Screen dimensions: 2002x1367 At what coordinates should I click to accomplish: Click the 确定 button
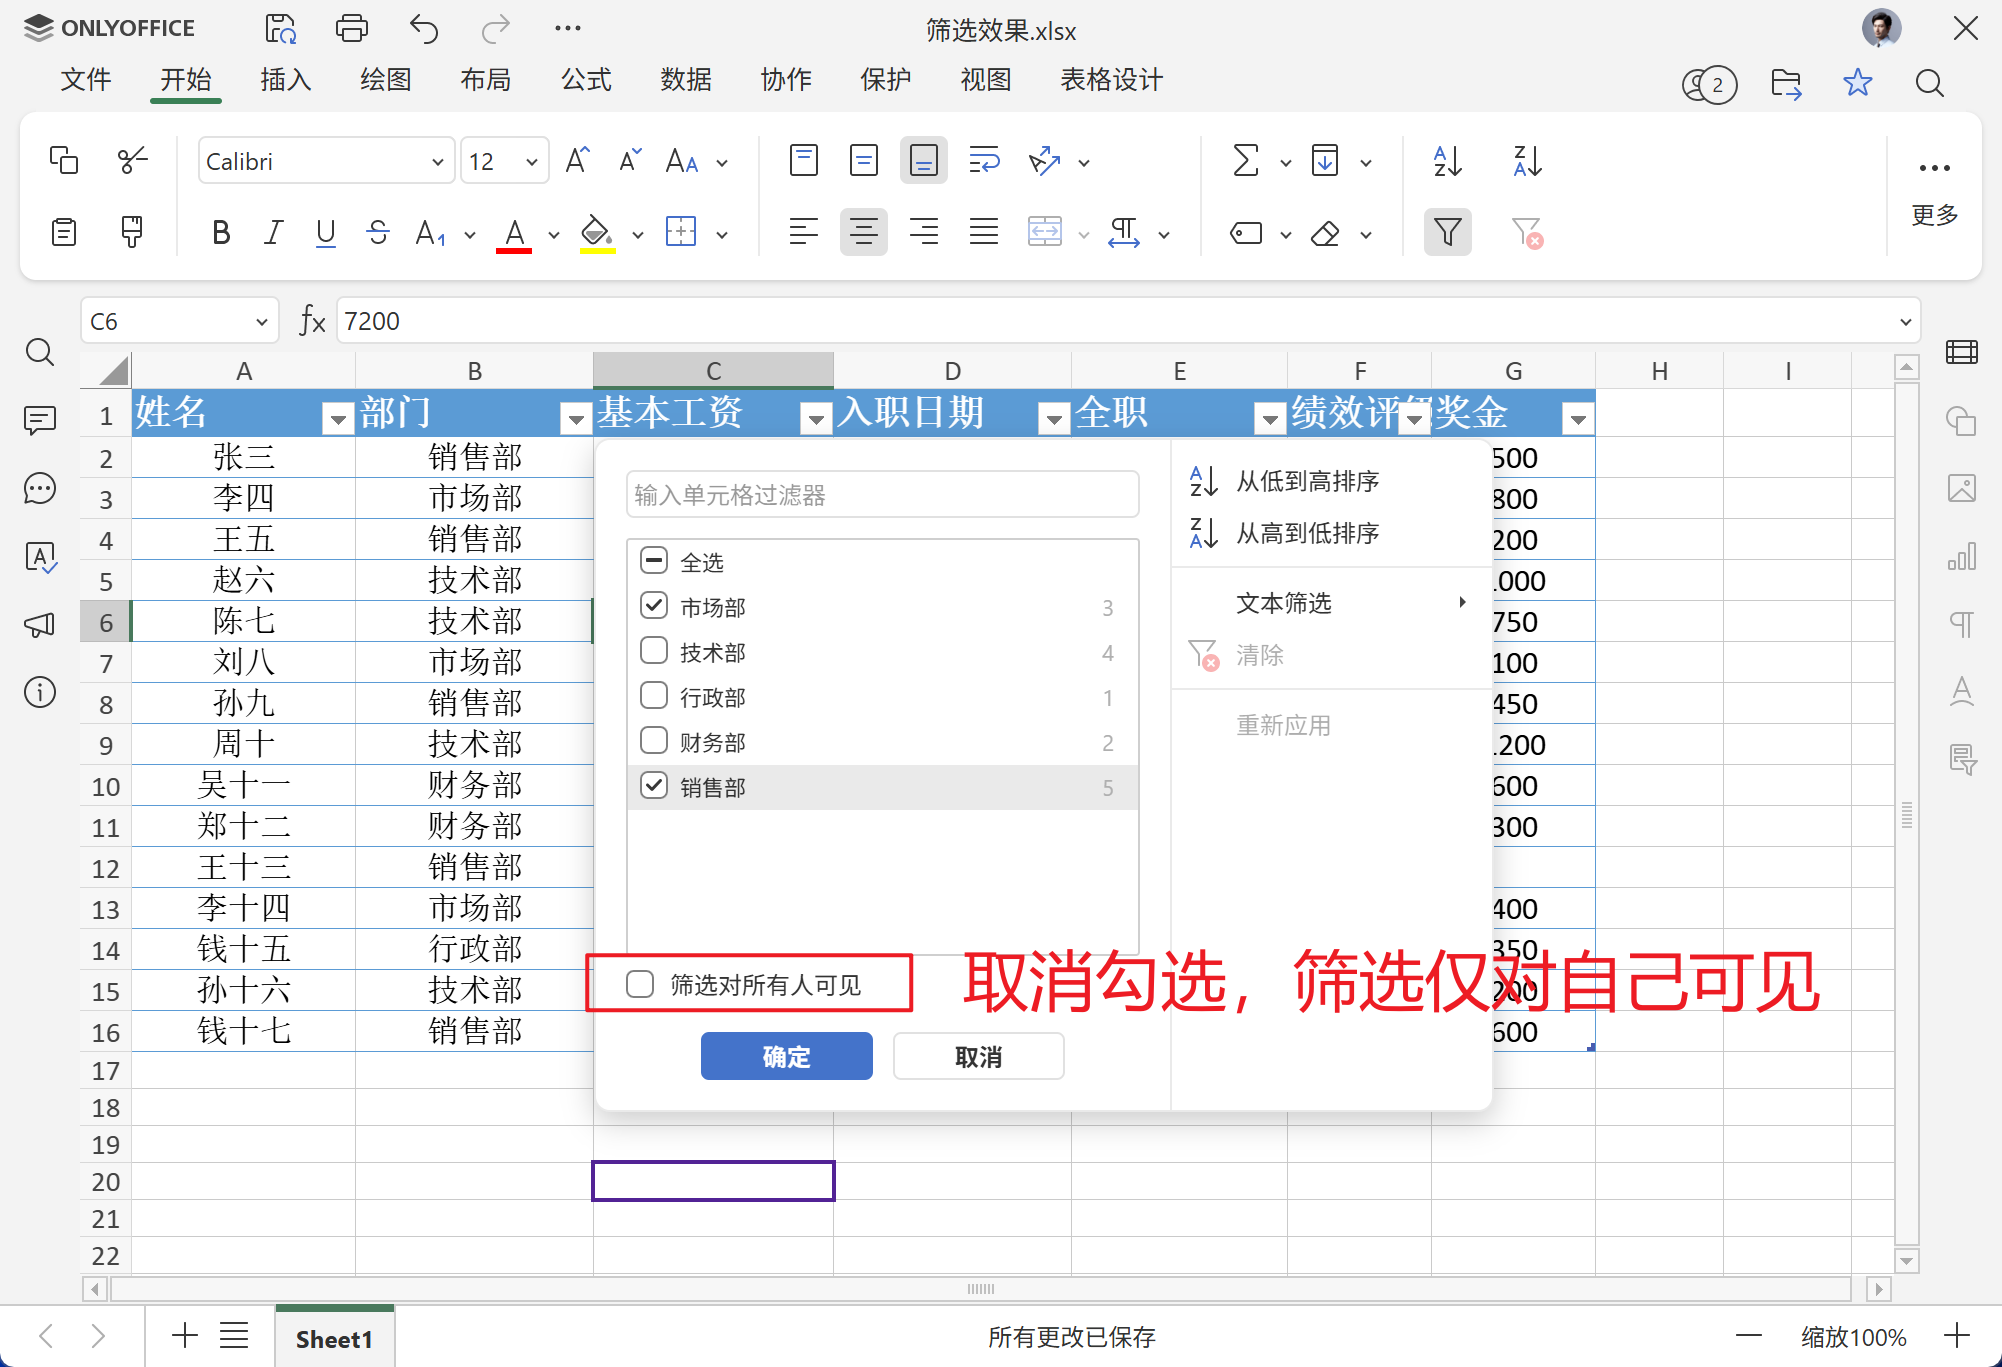pyautogui.click(x=786, y=1056)
